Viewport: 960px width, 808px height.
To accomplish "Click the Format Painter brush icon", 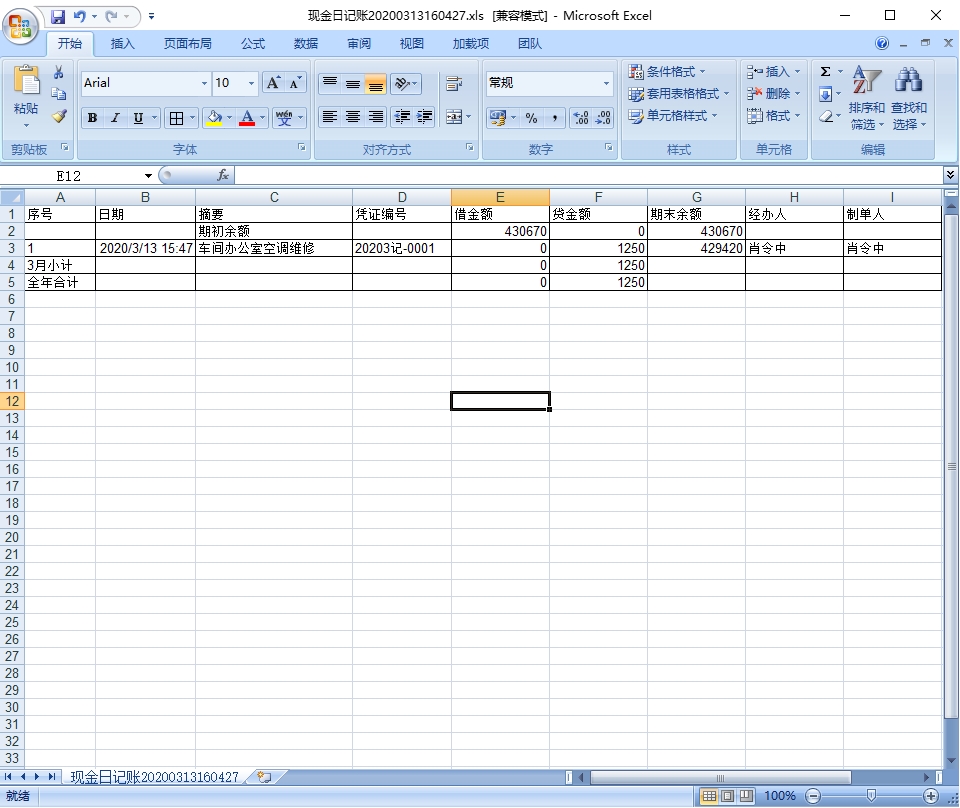I will coord(59,116).
